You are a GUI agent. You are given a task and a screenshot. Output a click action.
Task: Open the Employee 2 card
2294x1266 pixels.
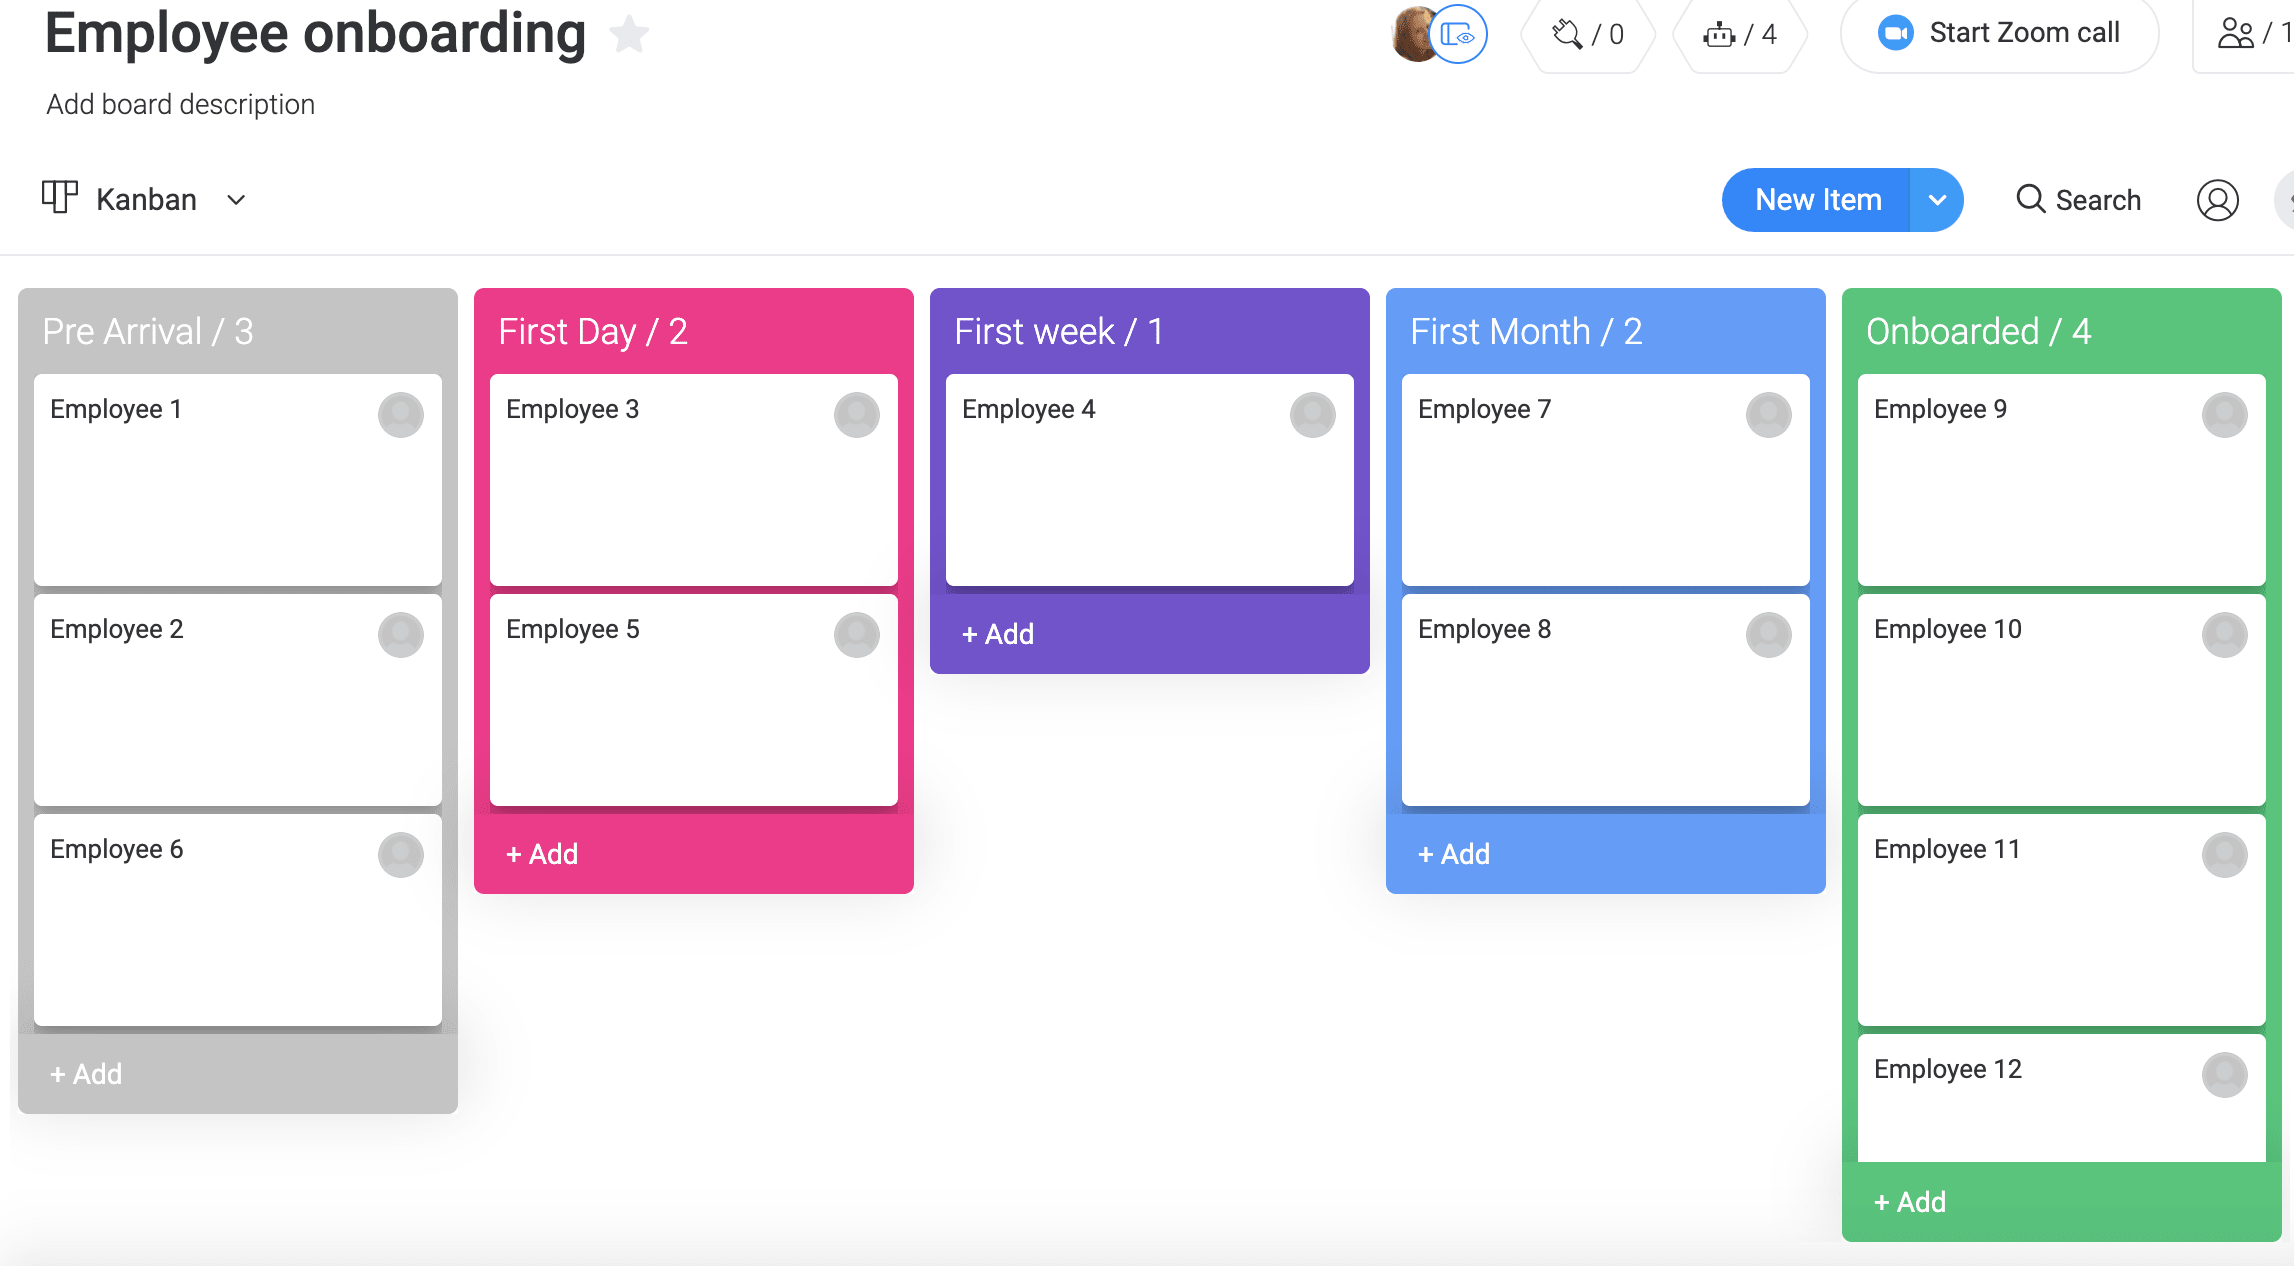coord(238,700)
